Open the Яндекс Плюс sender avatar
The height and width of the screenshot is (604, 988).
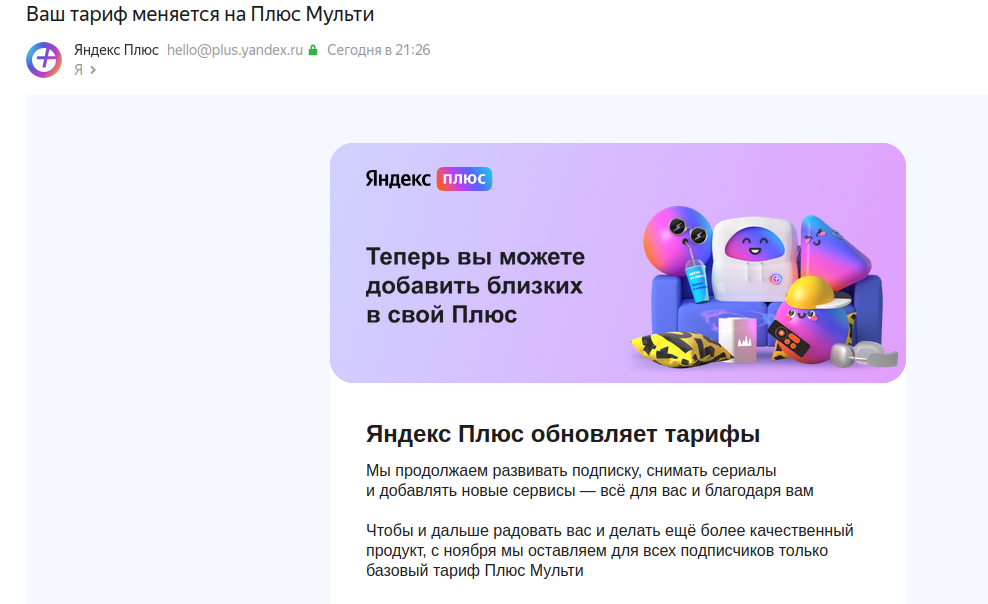point(43,60)
